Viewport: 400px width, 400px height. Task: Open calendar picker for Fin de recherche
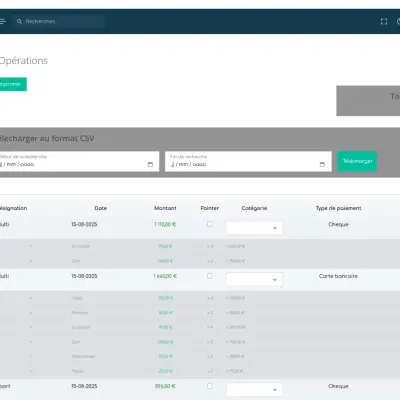coord(322,164)
